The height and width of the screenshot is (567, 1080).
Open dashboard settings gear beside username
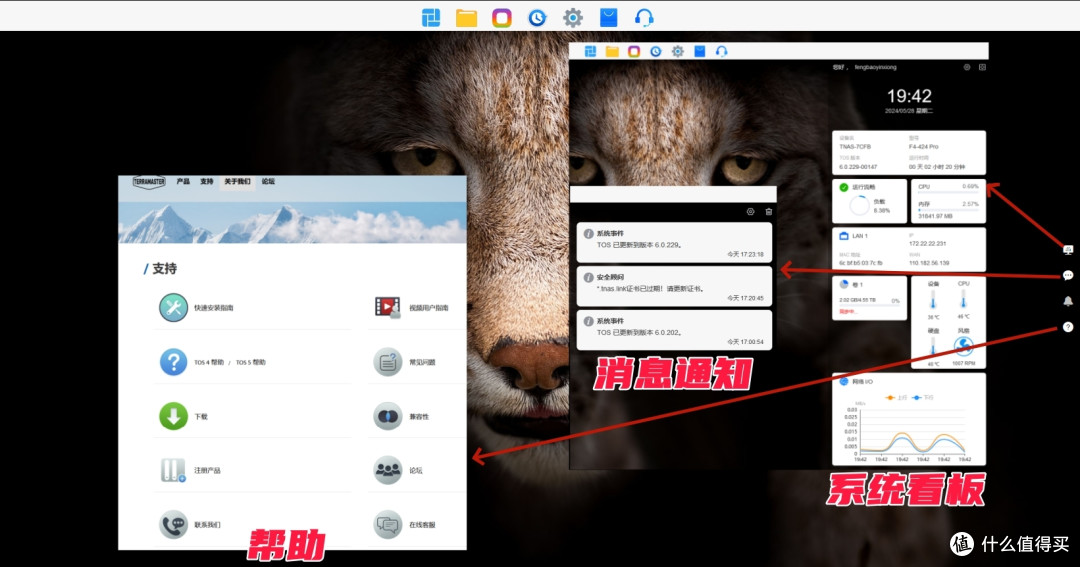coord(967,68)
